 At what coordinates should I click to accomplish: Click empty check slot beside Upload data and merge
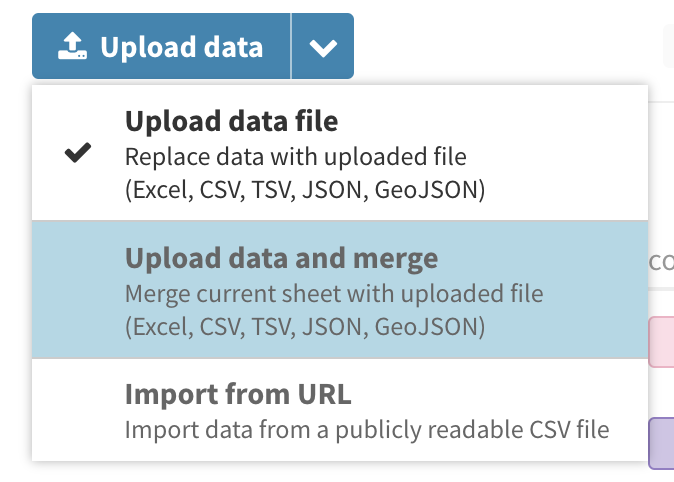pos(79,290)
